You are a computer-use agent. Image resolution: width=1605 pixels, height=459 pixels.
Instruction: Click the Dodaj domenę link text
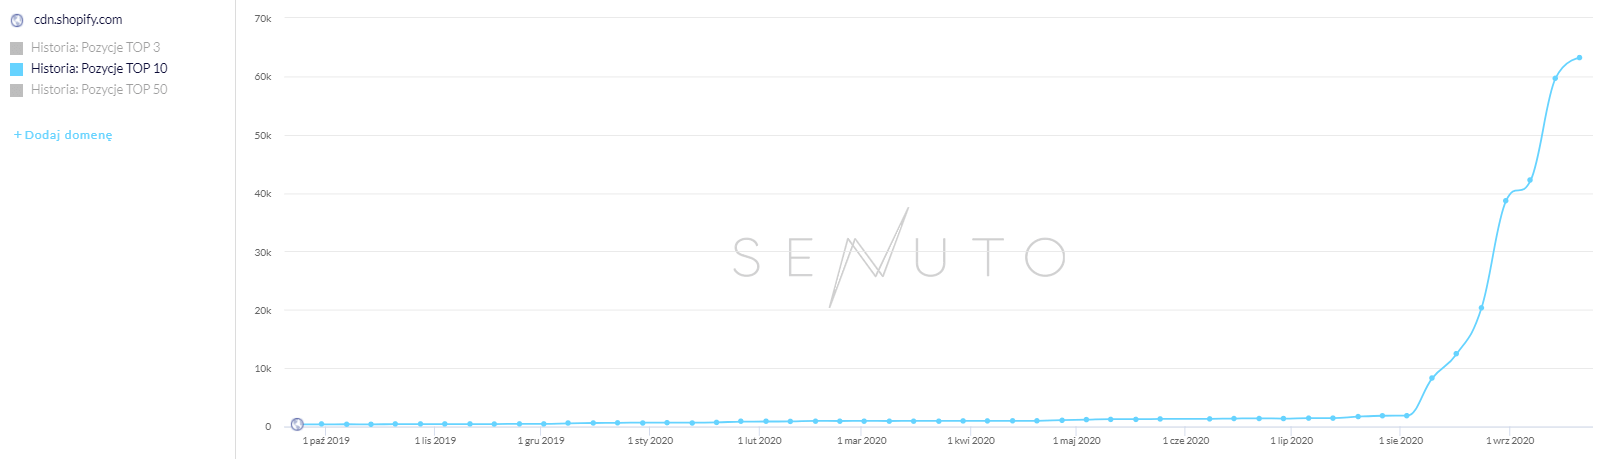point(69,135)
